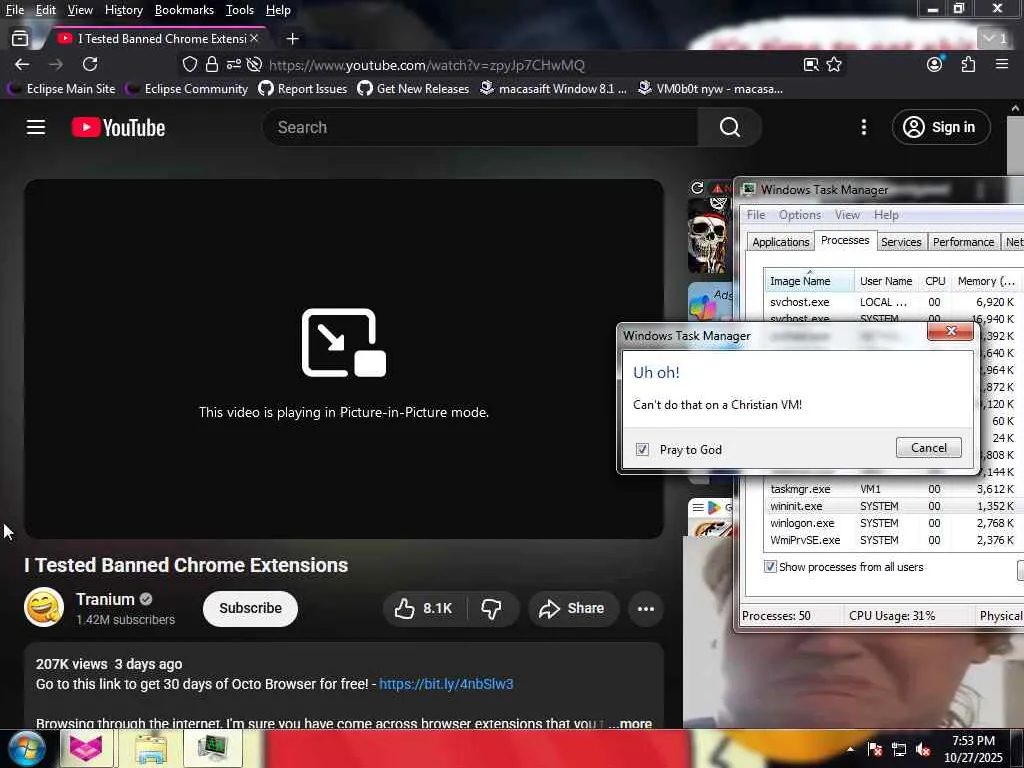This screenshot has width=1024, height=768.
Task: Toggle the 'Pray to God' checkbox
Action: point(642,449)
